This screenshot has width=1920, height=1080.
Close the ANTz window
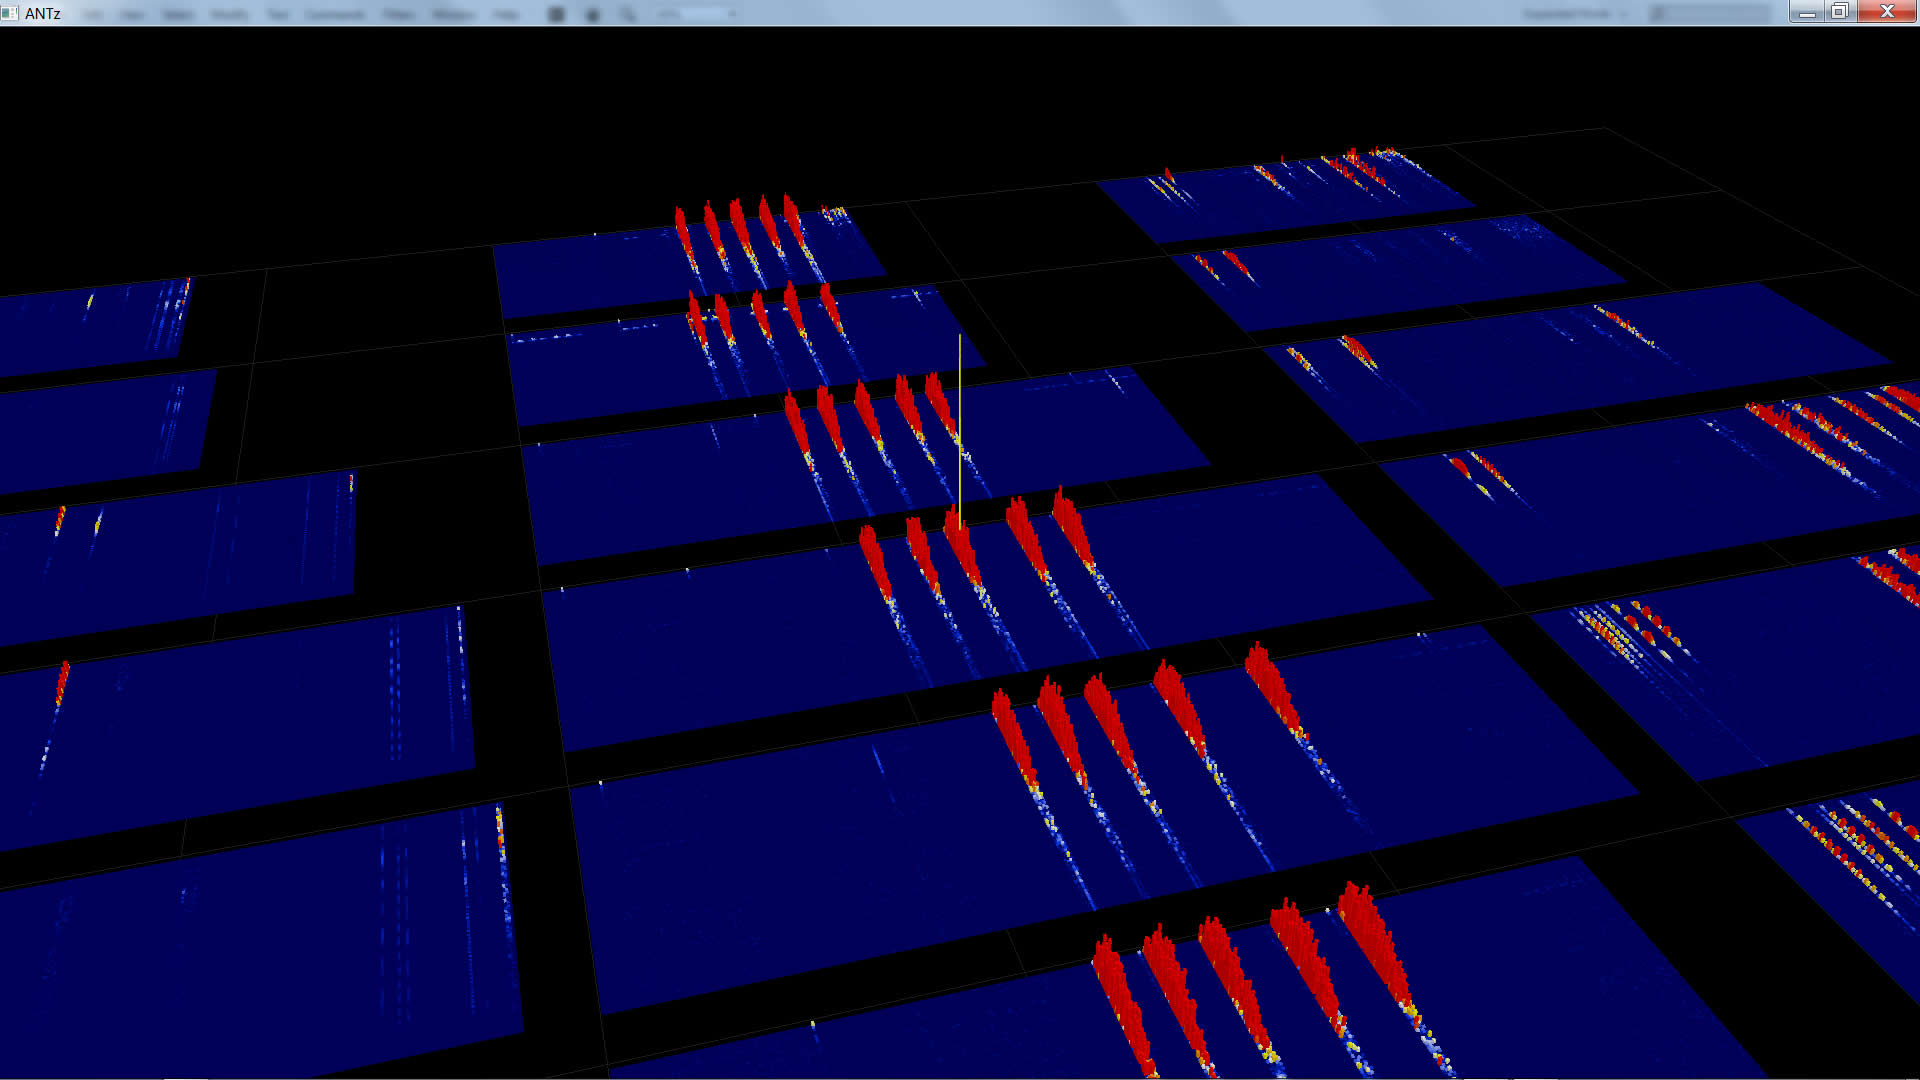tap(1887, 12)
